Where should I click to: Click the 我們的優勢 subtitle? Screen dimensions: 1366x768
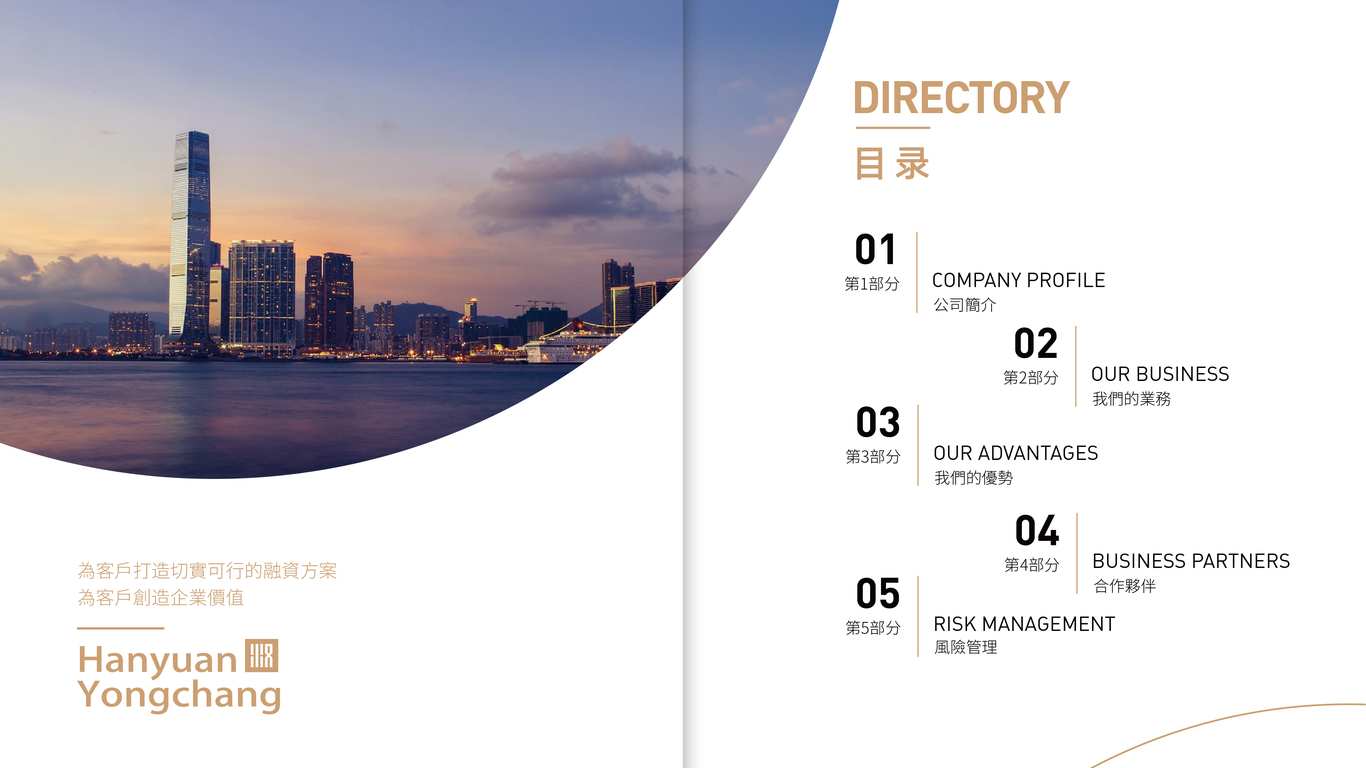(974, 478)
